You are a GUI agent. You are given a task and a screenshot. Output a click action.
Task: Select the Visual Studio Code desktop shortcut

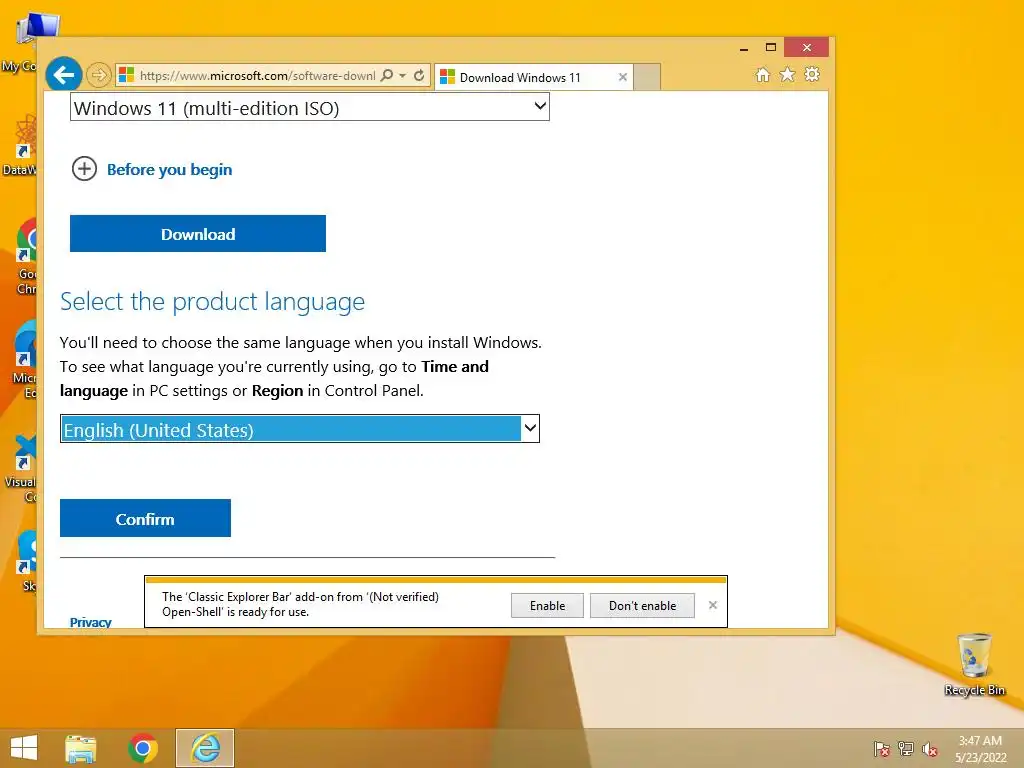[x=21, y=468]
